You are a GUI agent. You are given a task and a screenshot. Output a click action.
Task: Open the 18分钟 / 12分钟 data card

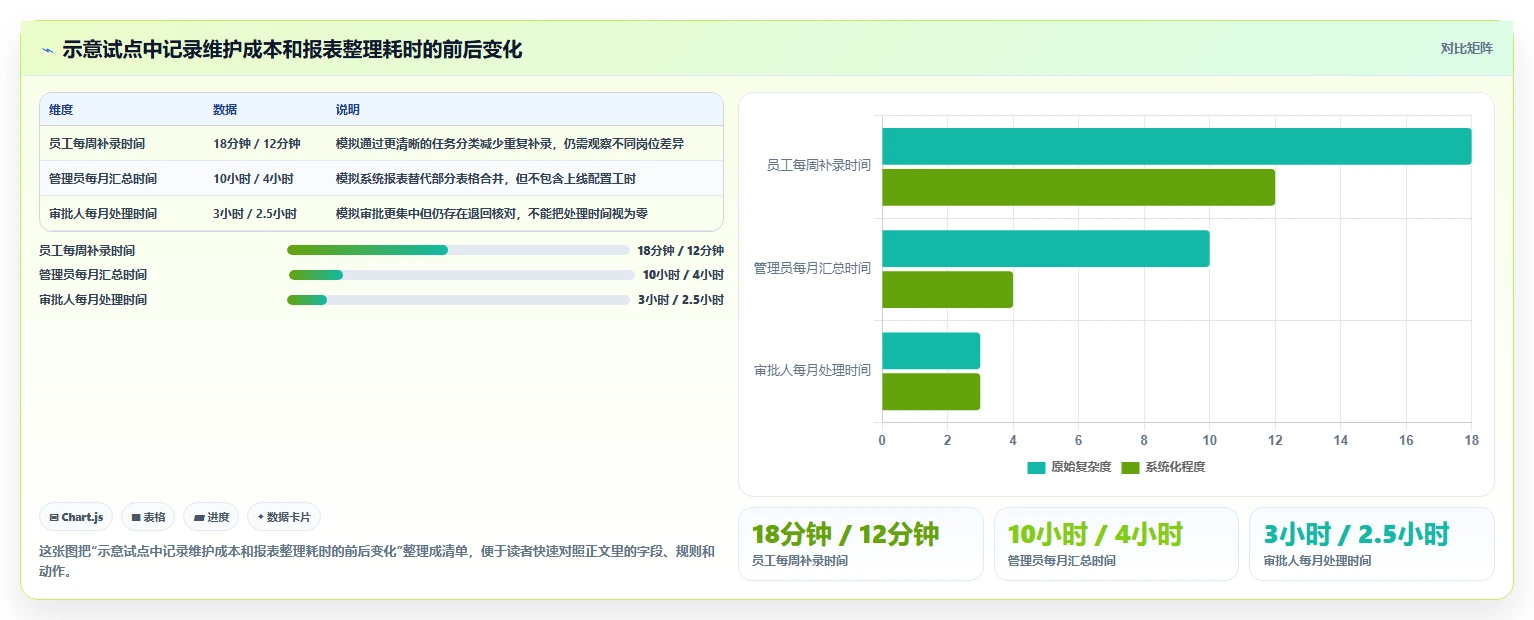[x=861, y=544]
